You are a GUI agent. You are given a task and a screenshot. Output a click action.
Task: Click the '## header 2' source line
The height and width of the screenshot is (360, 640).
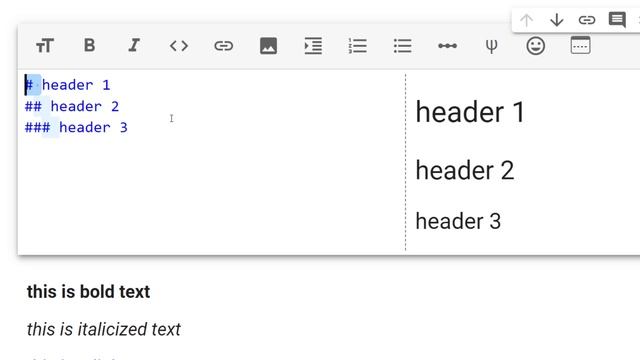(x=72, y=107)
